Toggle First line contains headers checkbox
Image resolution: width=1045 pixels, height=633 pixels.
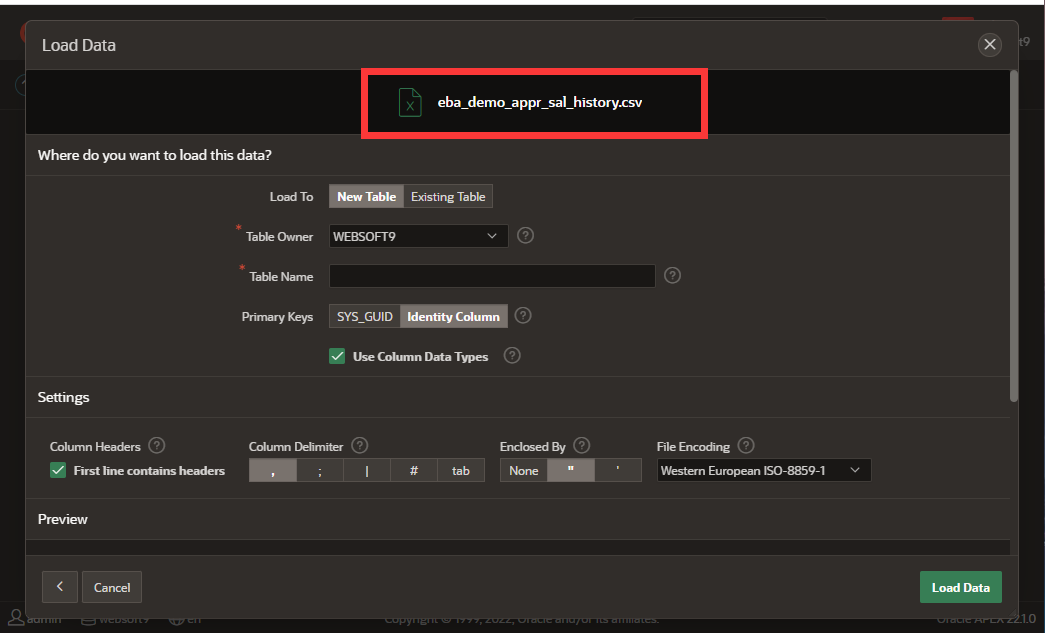click(58, 470)
